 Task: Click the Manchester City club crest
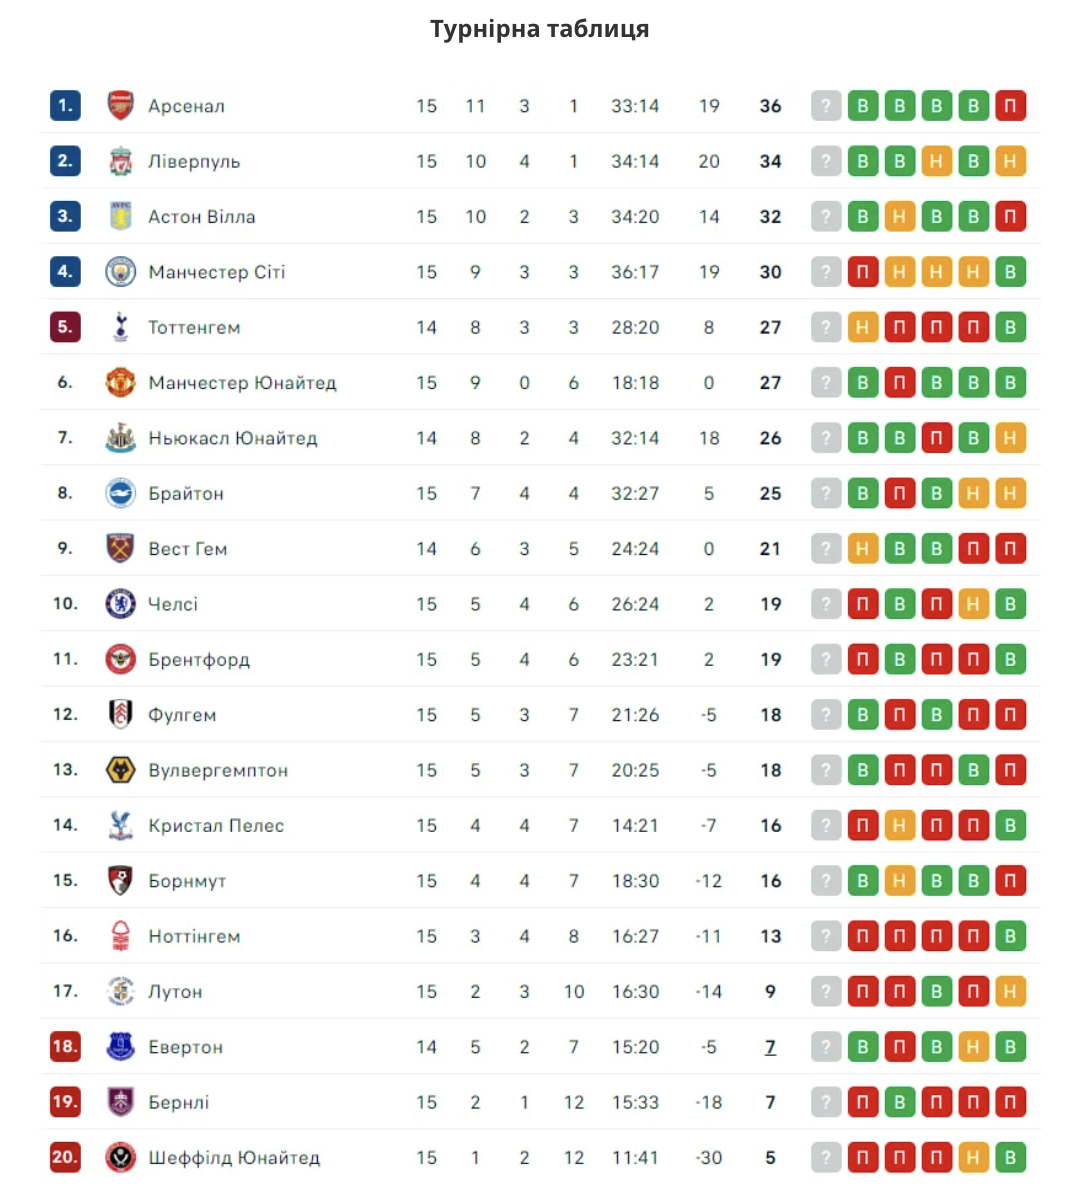[x=120, y=272]
